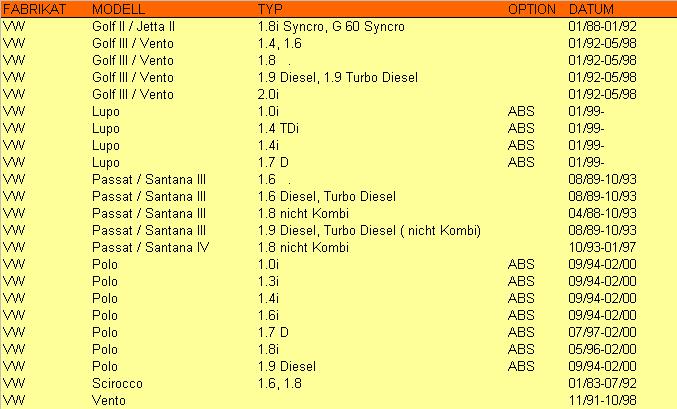This screenshot has width=677, height=409.
Task: Click the FABRIKAT column header
Action: coord(35,9)
